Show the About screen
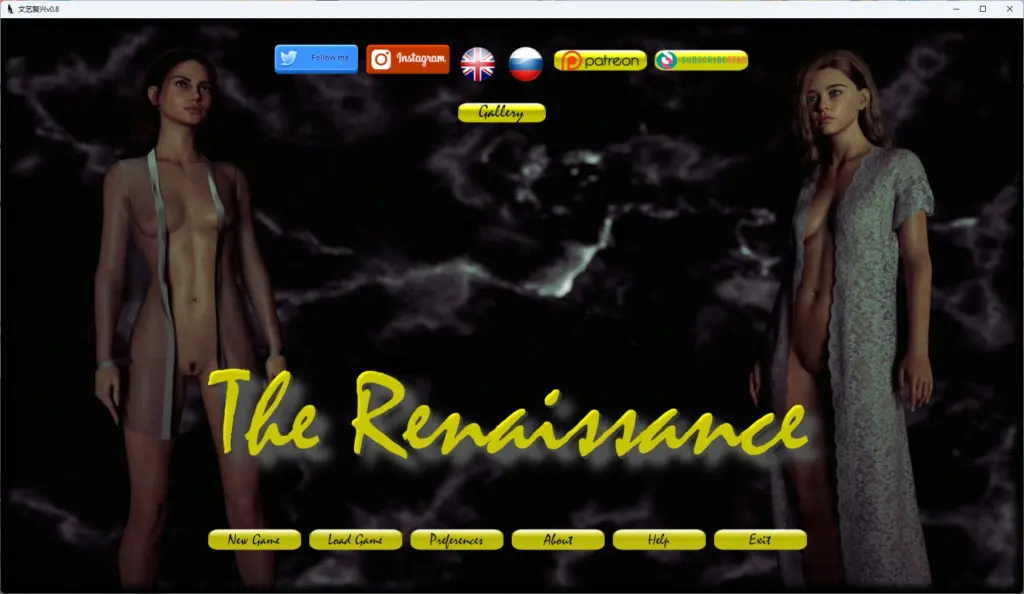The width and height of the screenshot is (1024, 594). pyautogui.click(x=558, y=540)
